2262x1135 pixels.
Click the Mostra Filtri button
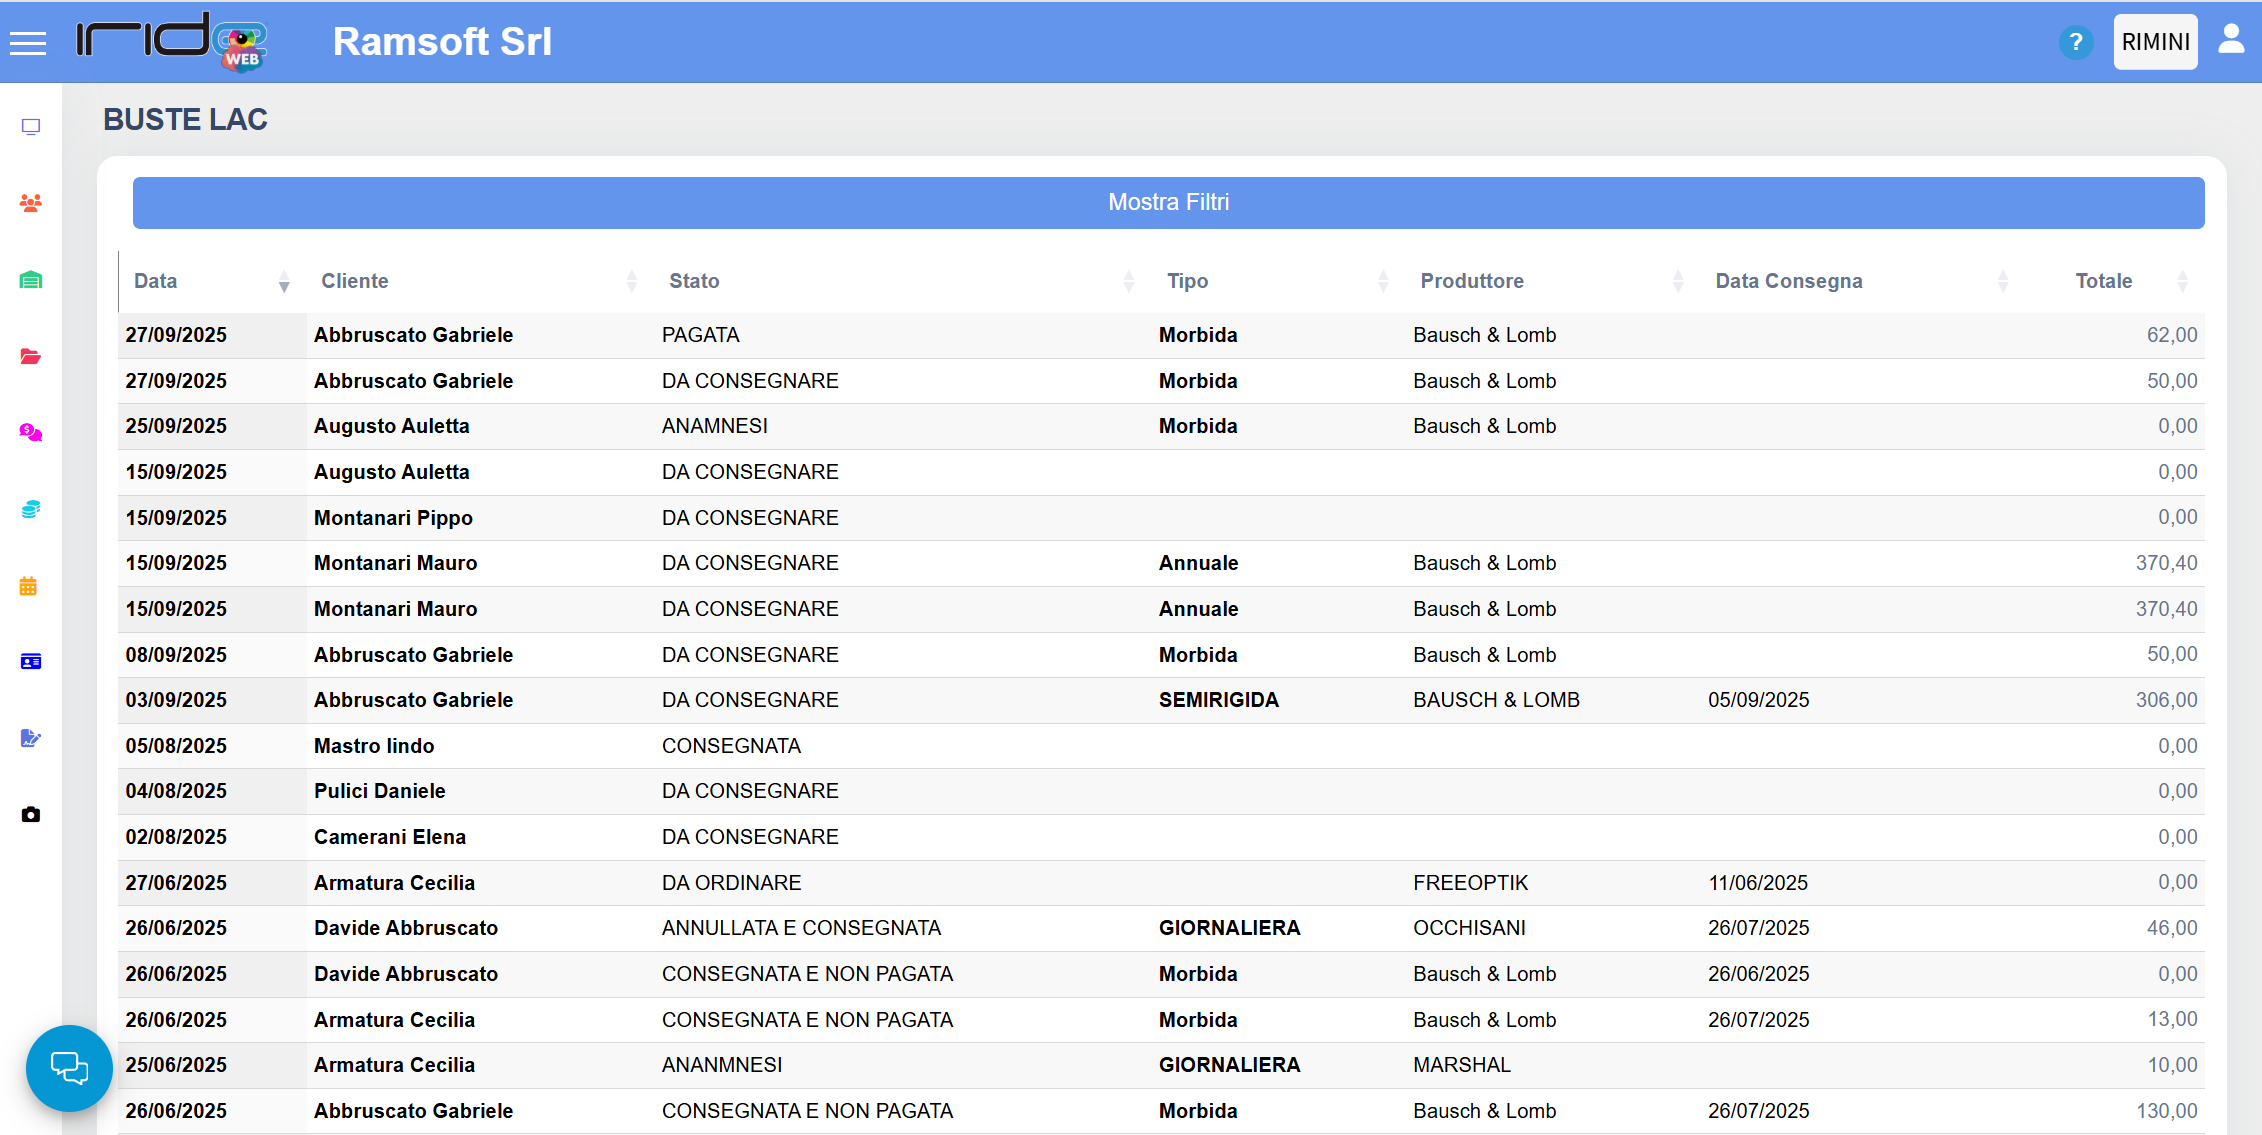[1168, 203]
